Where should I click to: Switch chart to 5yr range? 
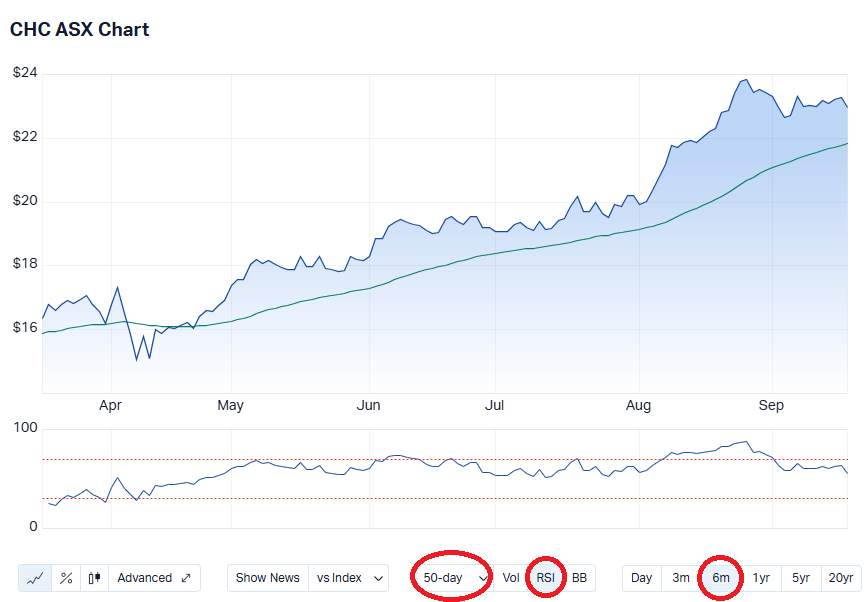point(801,578)
